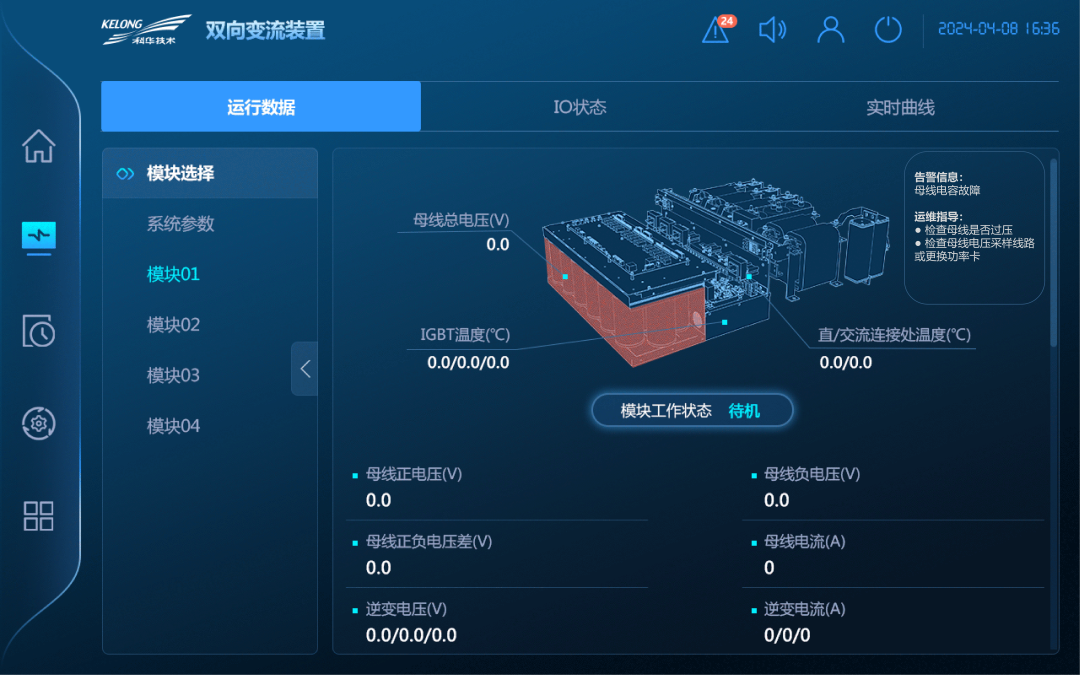Open the user account icon
The width and height of the screenshot is (1080, 675).
pyautogui.click(x=830, y=30)
